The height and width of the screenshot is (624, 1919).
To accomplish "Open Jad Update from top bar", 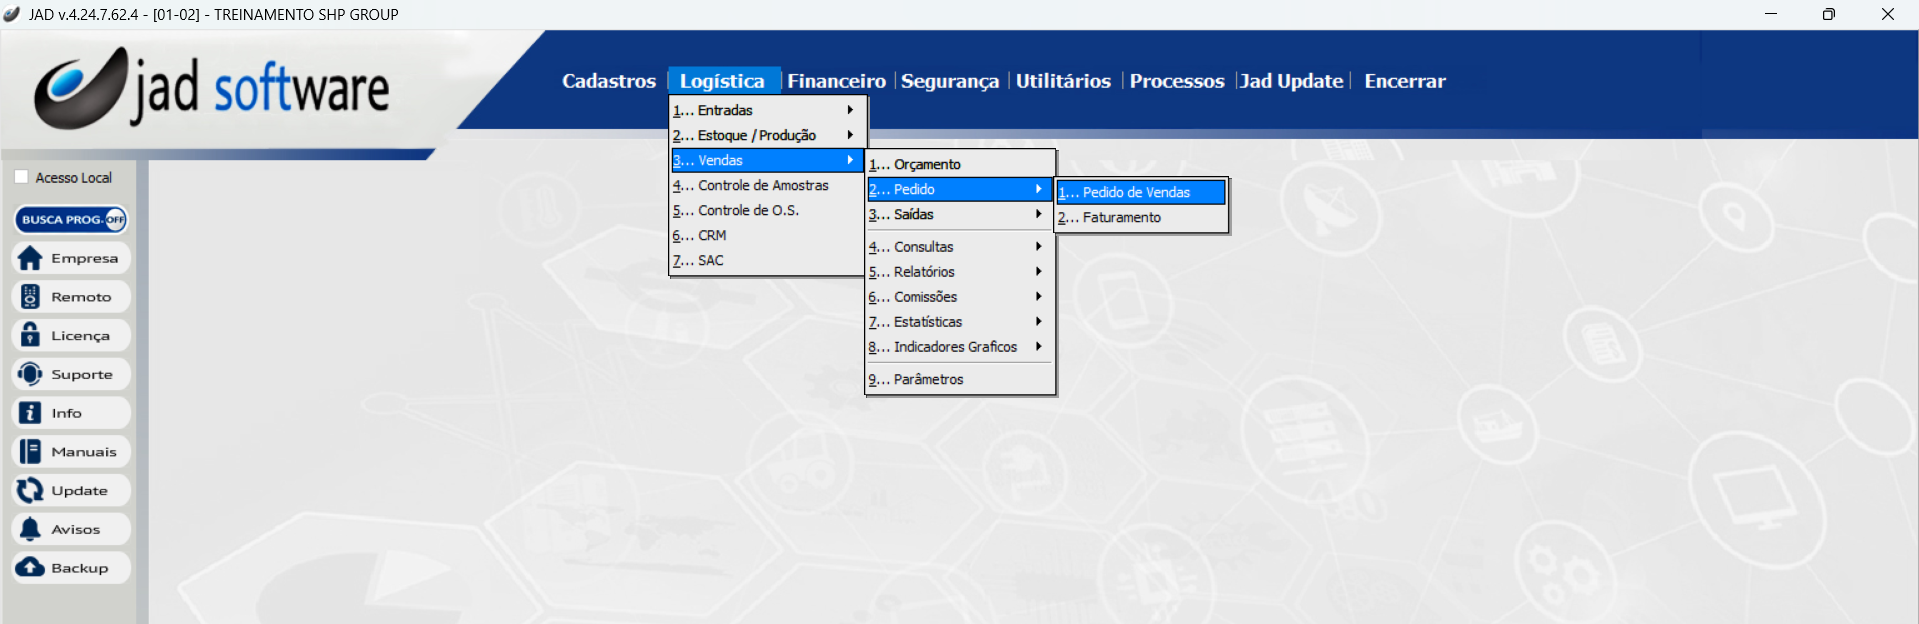I will tap(1291, 81).
